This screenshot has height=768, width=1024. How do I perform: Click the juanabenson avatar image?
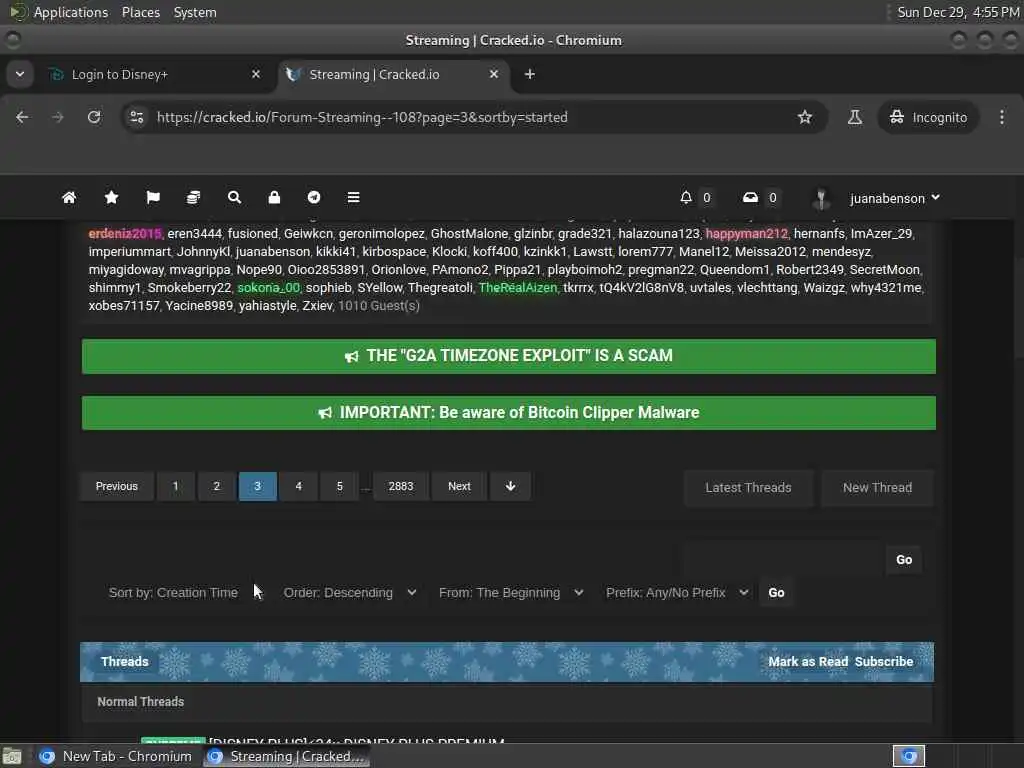[x=821, y=198]
